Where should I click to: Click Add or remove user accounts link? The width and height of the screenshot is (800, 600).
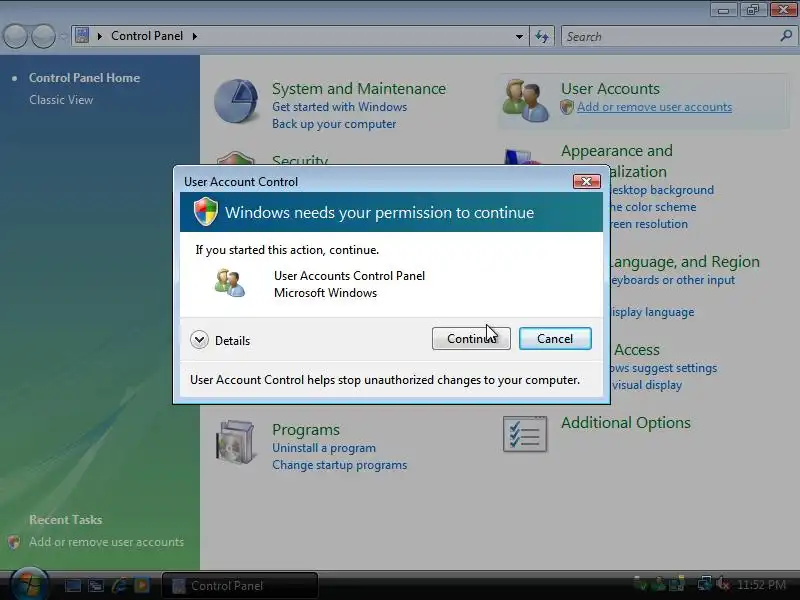coord(654,107)
